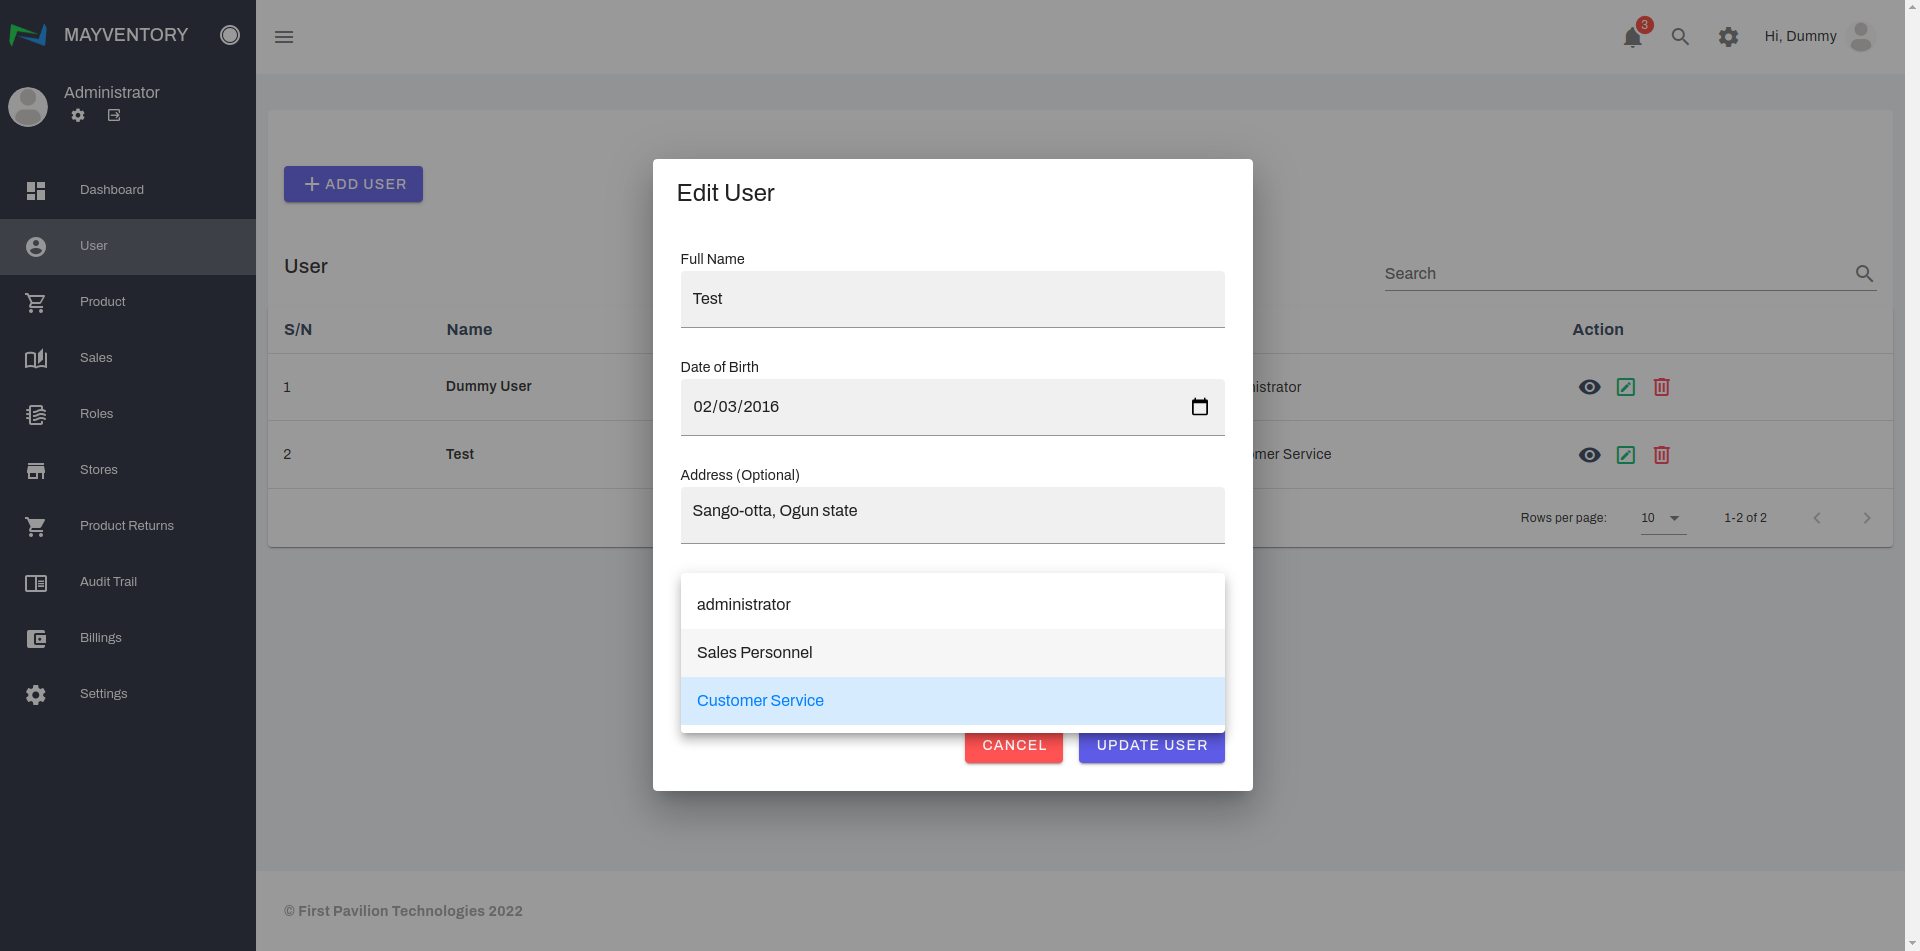This screenshot has height=951, width=1920.
Task: Open Audit Trail in sidebar
Action: (x=108, y=582)
